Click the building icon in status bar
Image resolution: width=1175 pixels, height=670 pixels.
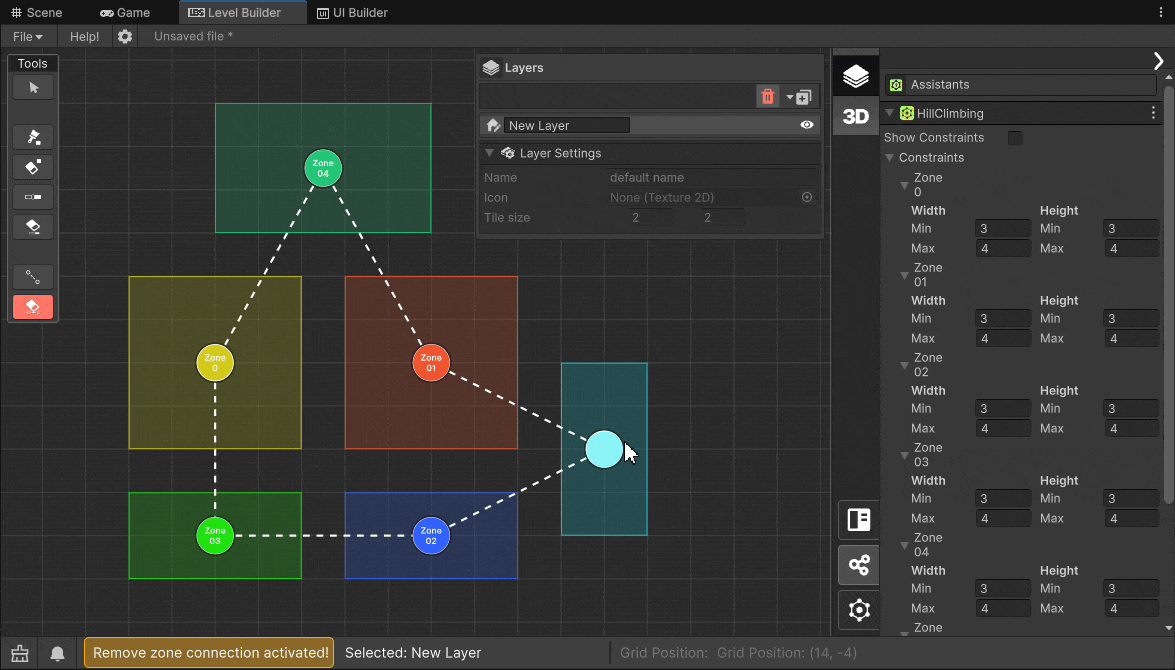(x=20, y=654)
